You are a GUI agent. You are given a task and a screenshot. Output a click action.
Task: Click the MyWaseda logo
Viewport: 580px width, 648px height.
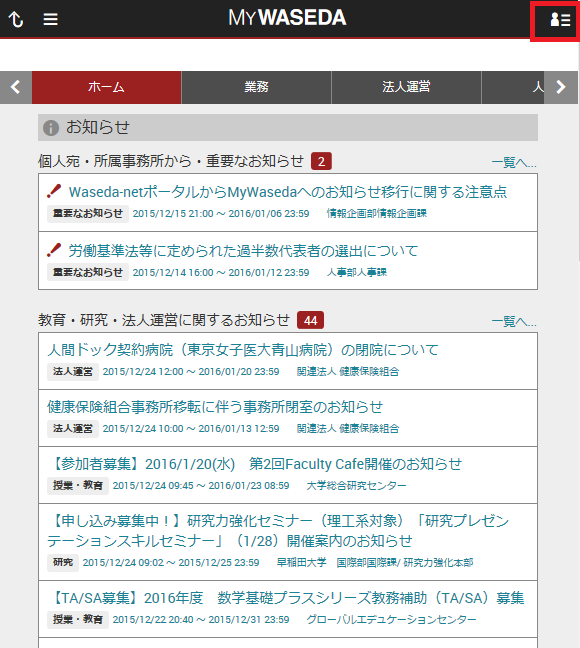[x=287, y=18]
